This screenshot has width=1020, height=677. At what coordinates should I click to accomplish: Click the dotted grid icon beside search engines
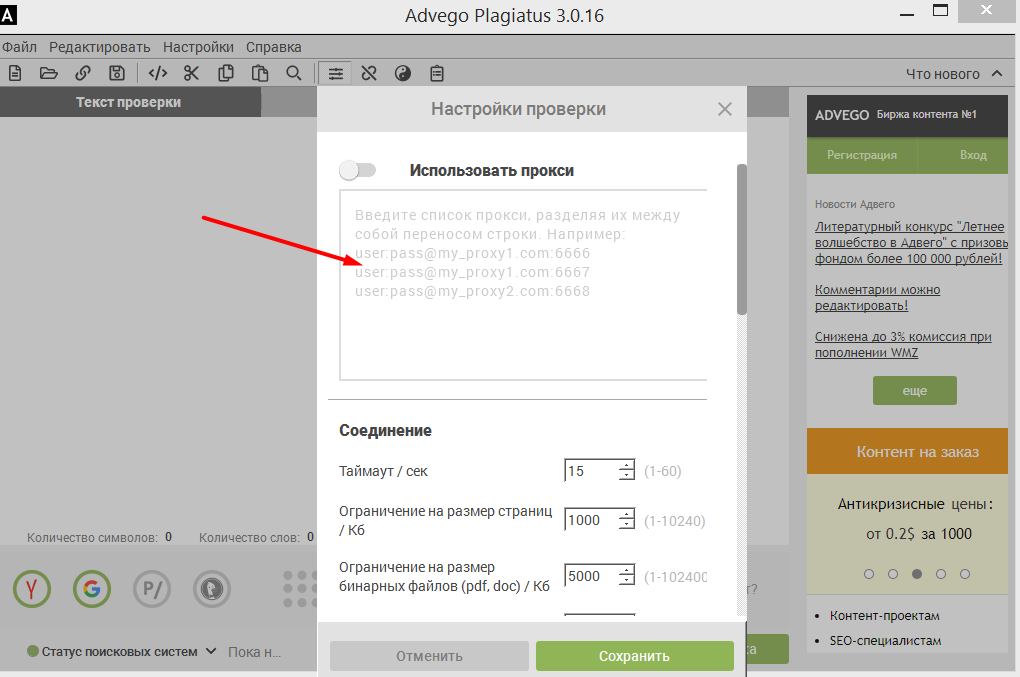(299, 589)
